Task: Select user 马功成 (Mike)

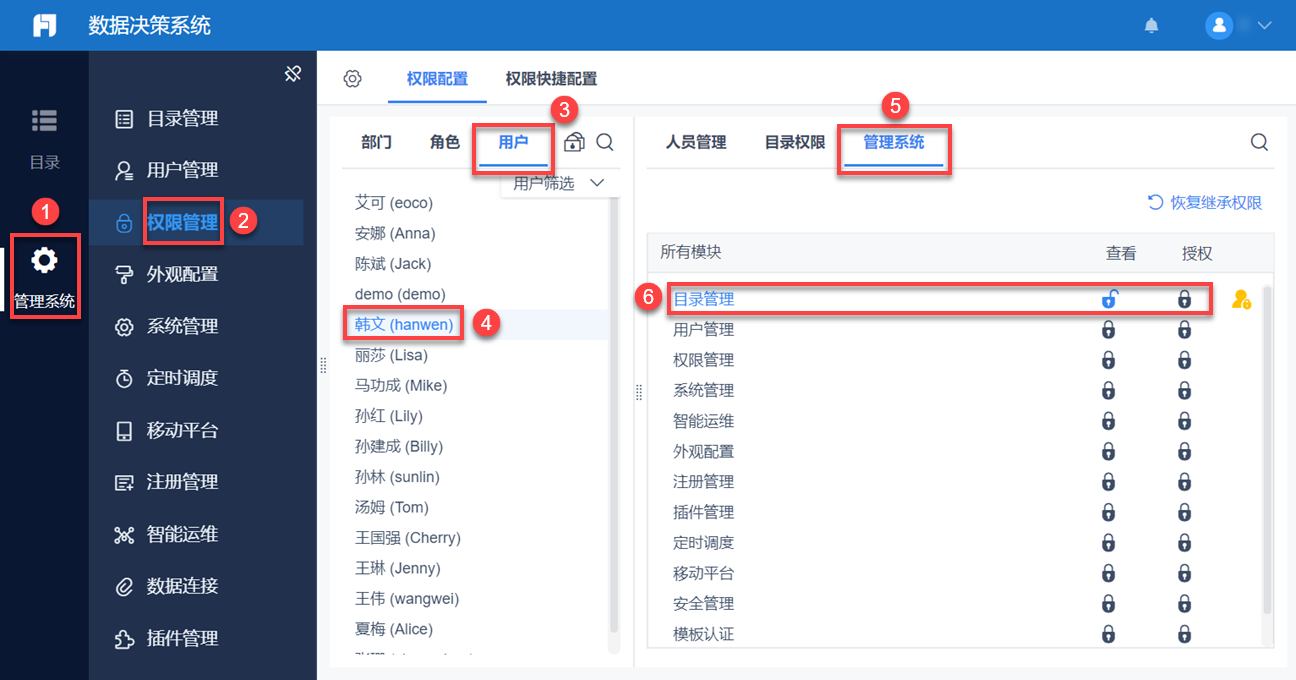Action: 401,386
